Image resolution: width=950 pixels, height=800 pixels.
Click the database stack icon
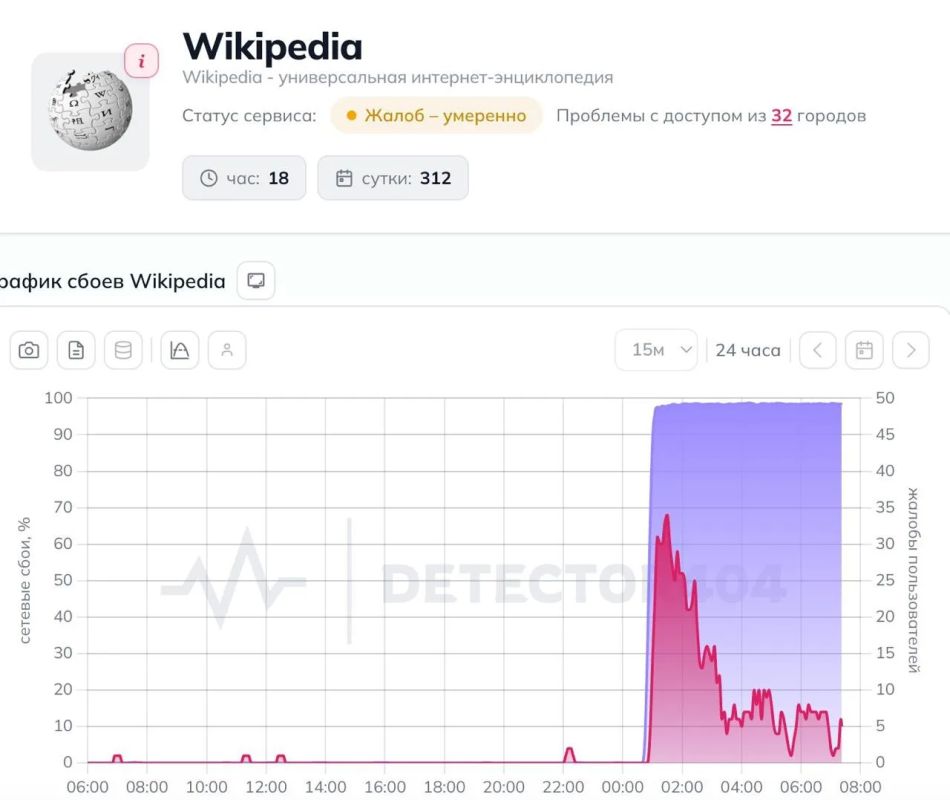123,350
